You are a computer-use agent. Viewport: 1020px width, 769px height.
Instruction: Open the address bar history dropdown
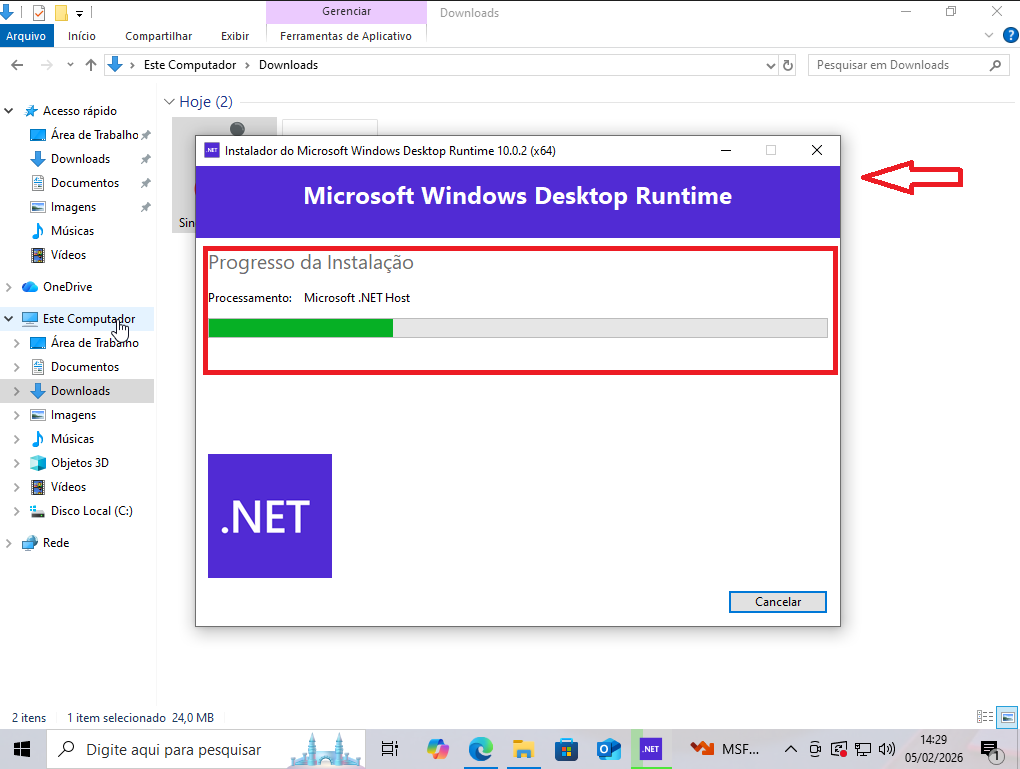(x=770, y=65)
